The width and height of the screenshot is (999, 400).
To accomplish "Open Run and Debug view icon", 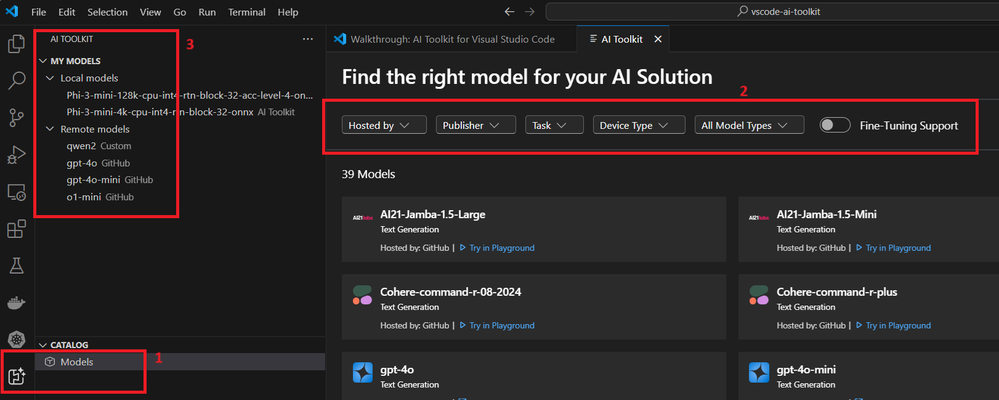I will 17,155.
